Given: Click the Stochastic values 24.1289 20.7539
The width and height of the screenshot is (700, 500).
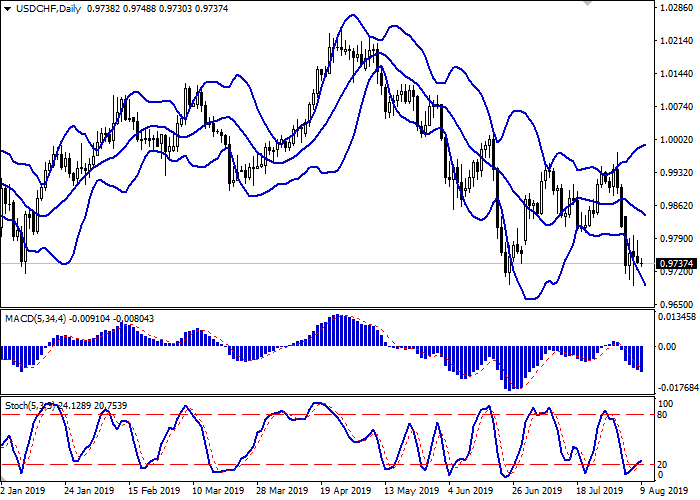Looking at the screenshot, I should [92, 406].
